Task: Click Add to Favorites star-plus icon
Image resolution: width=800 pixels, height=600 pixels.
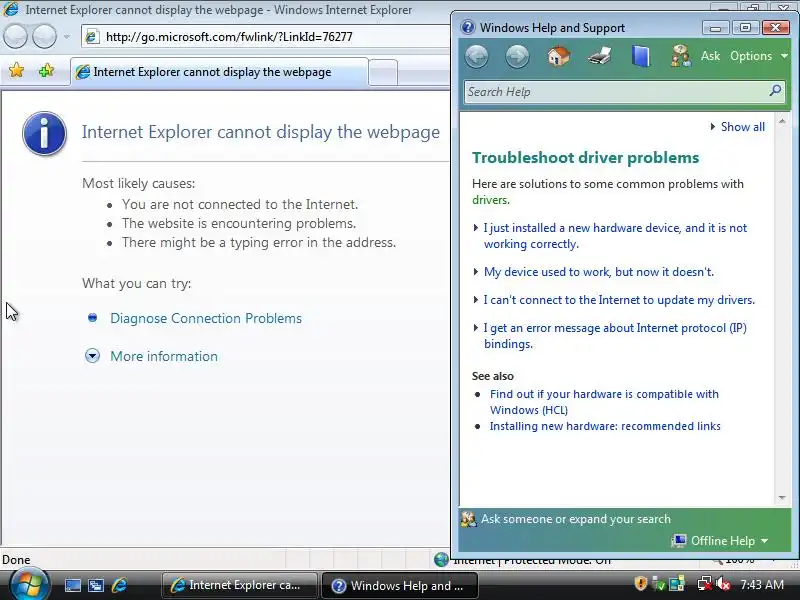Action: [46, 70]
